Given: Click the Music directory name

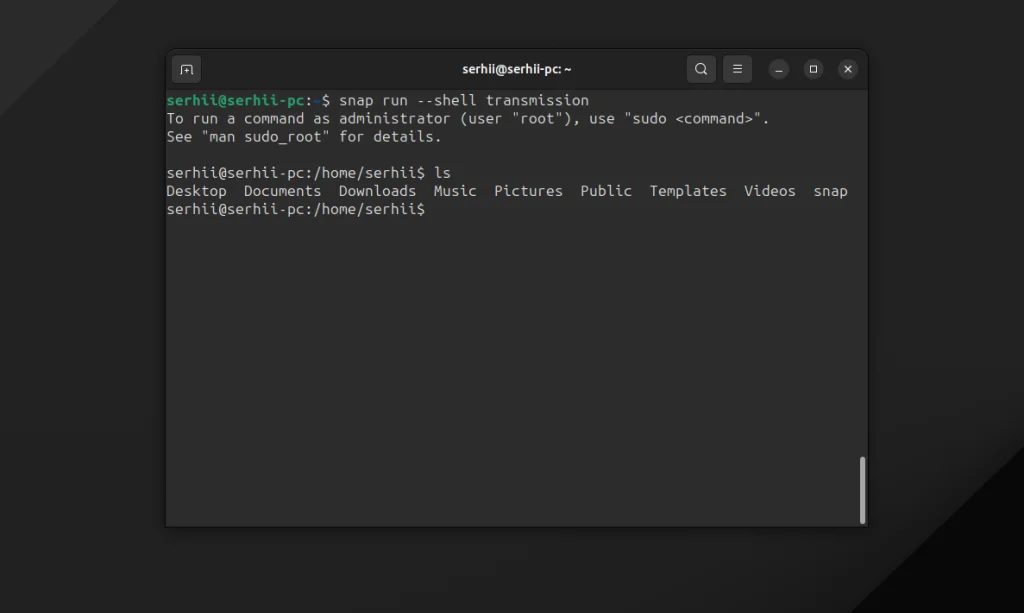Looking at the screenshot, I should click(455, 191).
